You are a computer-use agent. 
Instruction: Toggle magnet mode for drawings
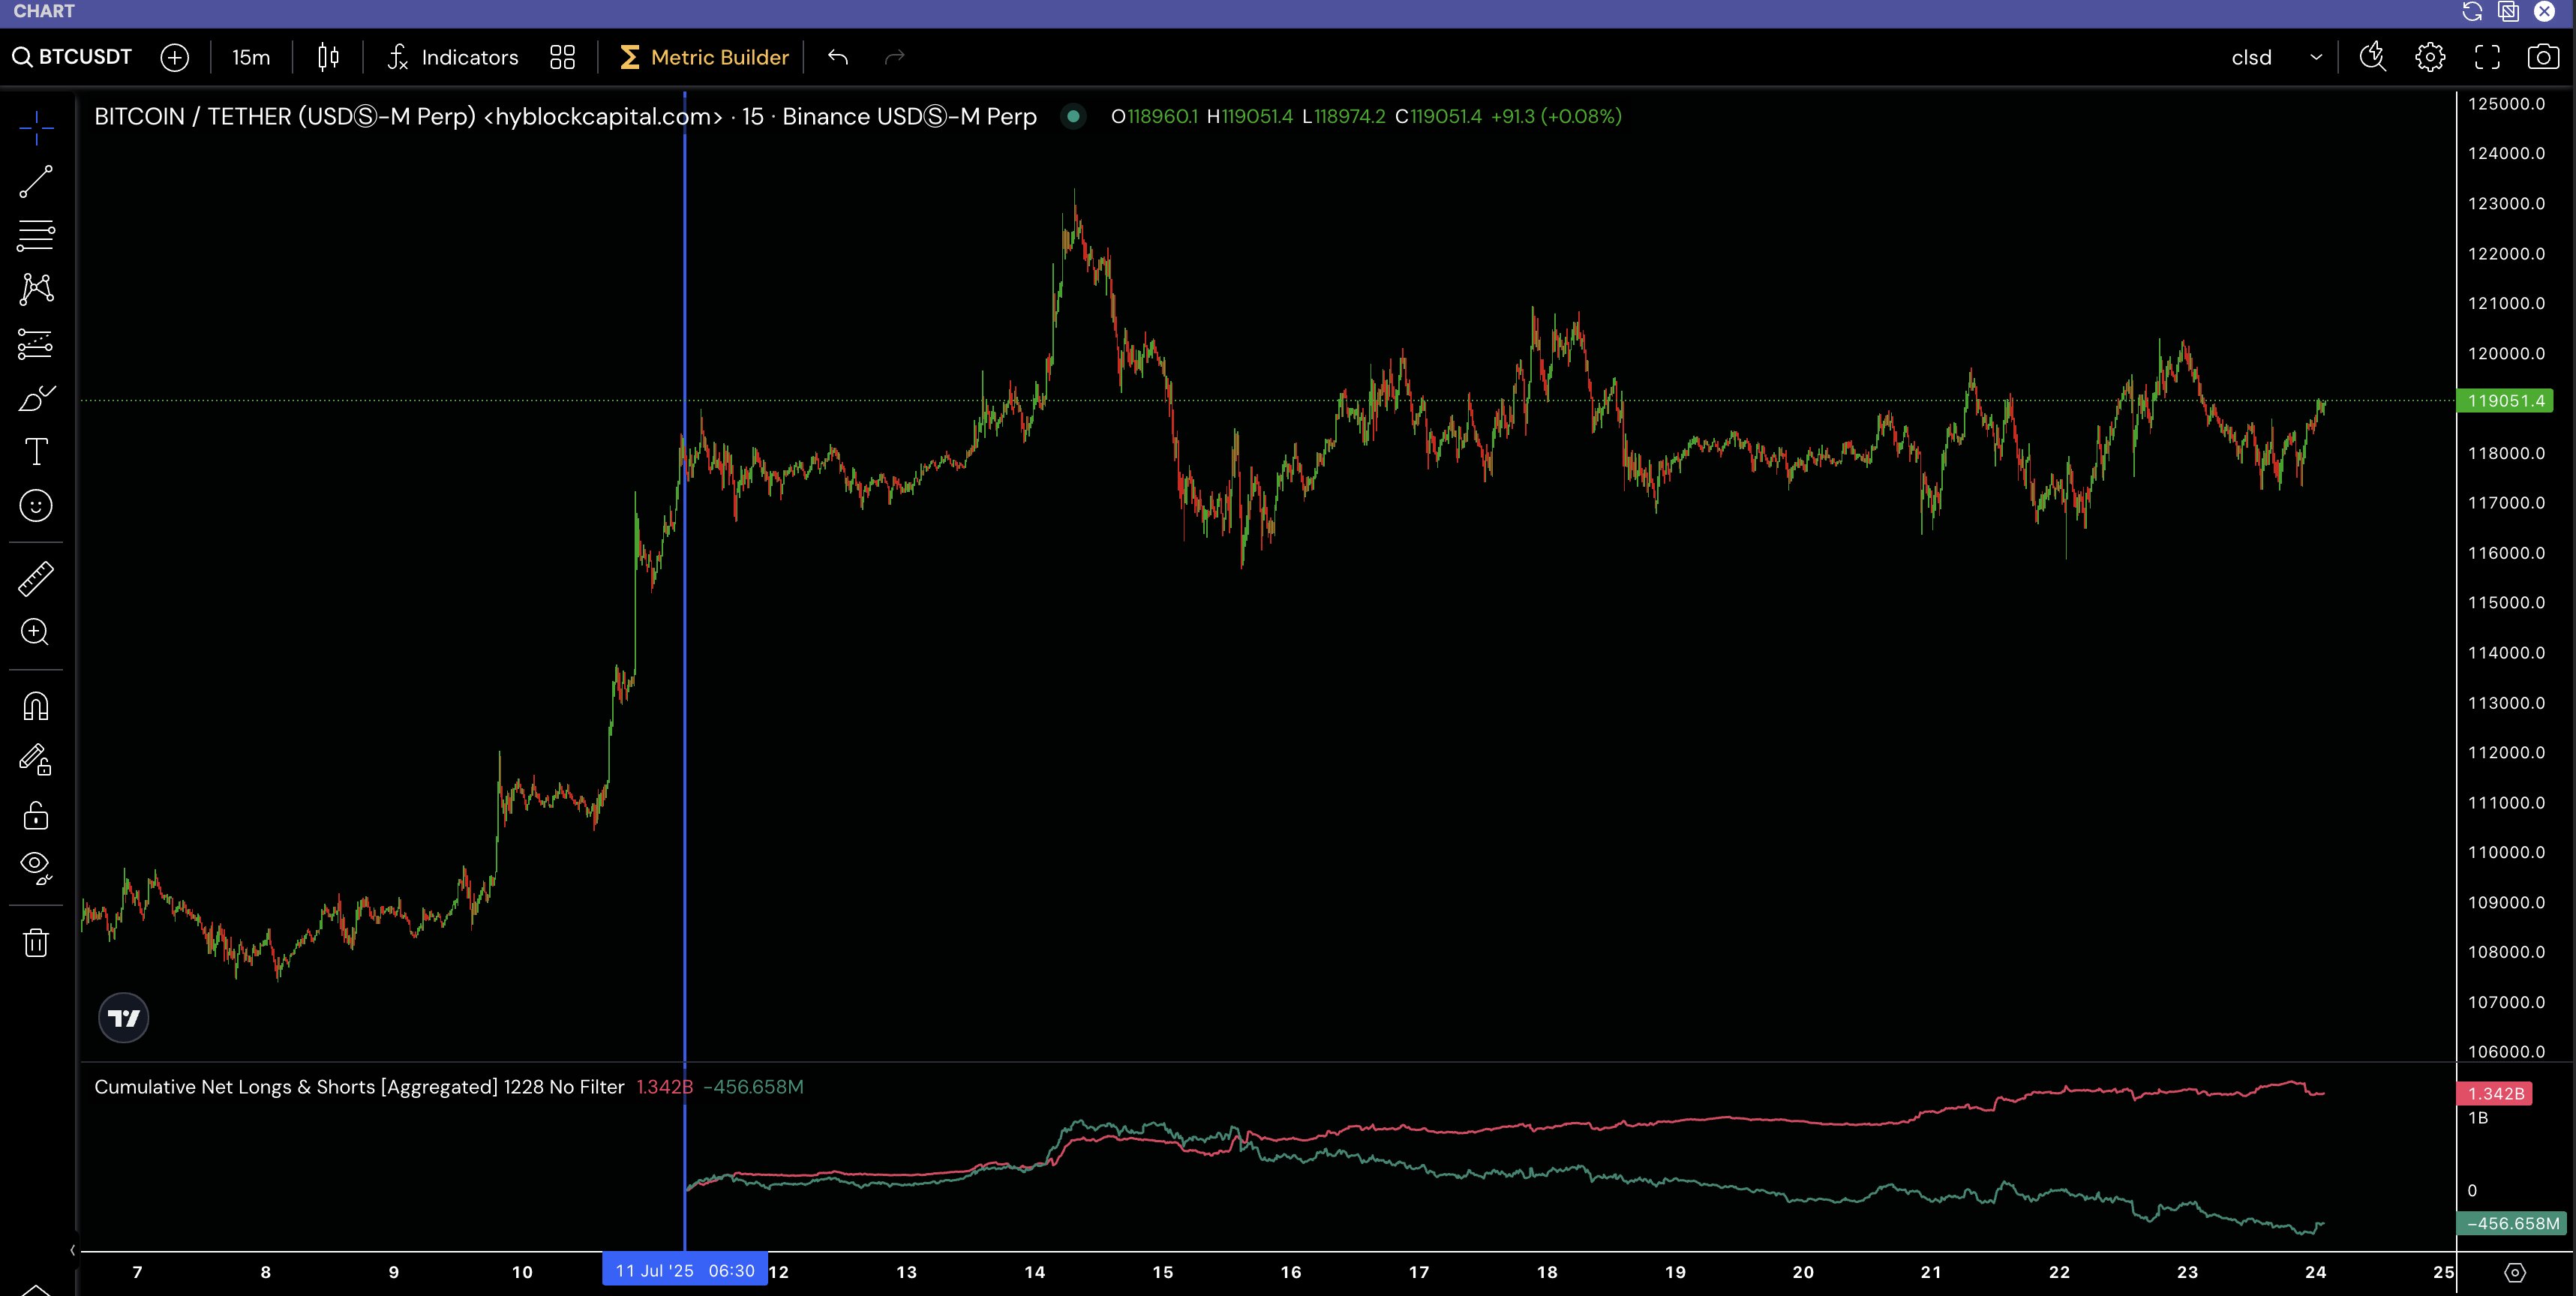click(x=36, y=706)
